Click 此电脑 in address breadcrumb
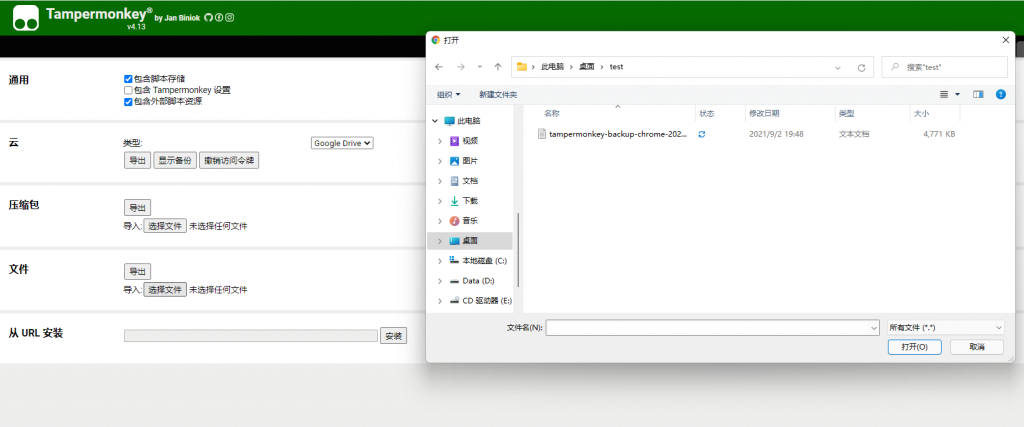This screenshot has height=427, width=1024. (x=552, y=67)
